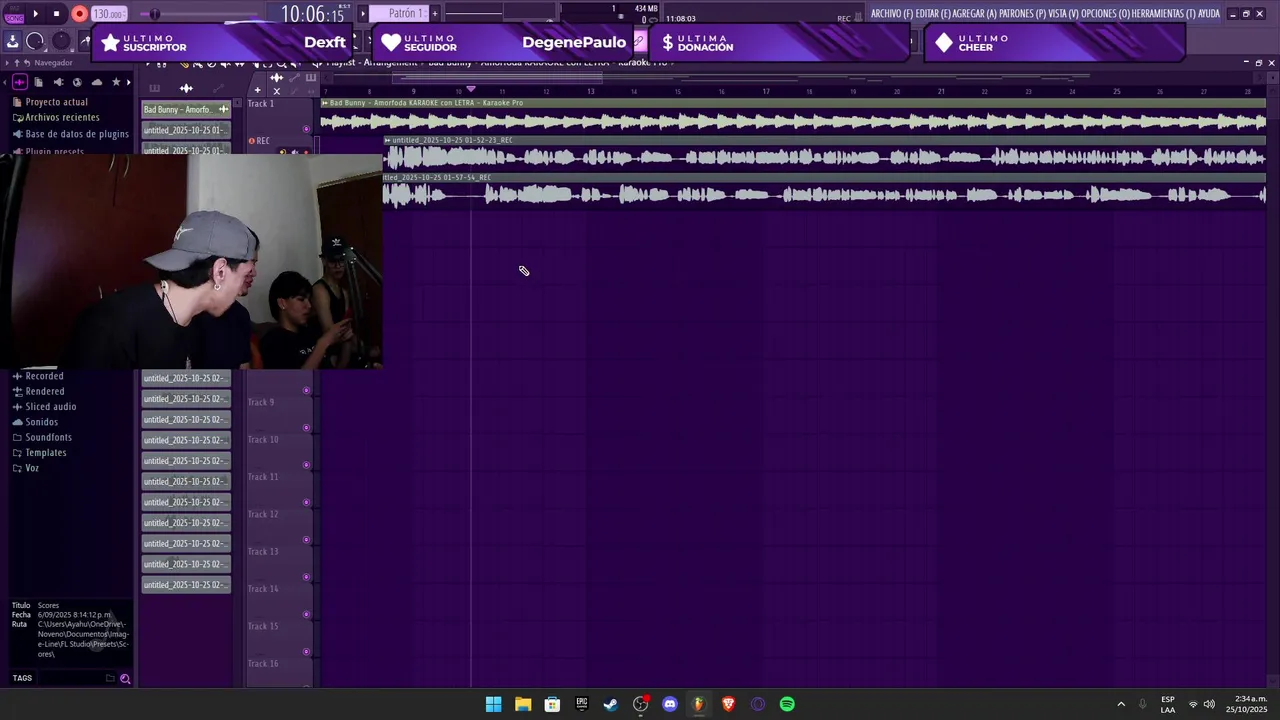This screenshot has height=720, width=1280.
Task: Click the 130.000 tempo field
Action: tap(109, 14)
